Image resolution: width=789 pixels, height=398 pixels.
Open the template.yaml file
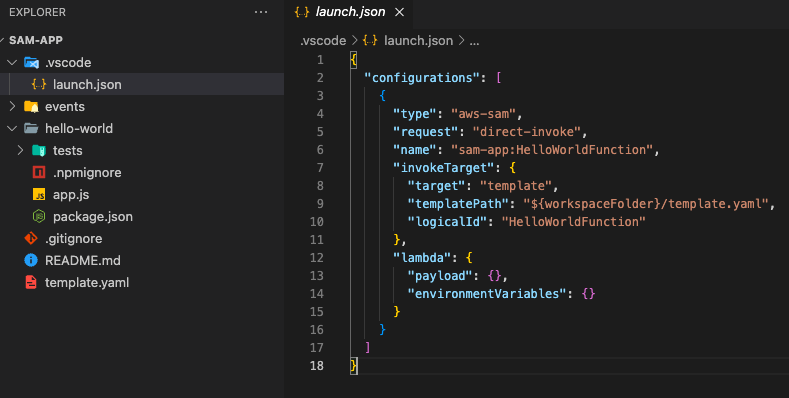pyautogui.click(x=87, y=283)
